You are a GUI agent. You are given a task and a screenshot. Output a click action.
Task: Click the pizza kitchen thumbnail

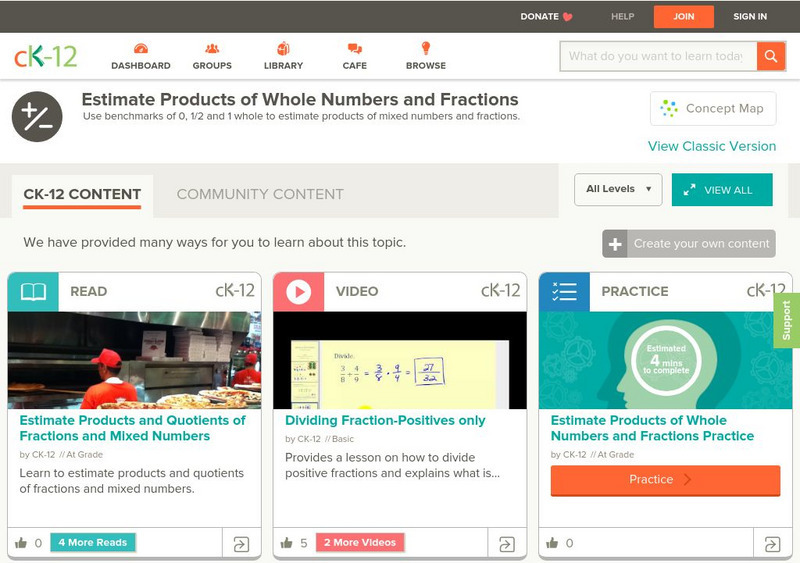[x=135, y=360]
